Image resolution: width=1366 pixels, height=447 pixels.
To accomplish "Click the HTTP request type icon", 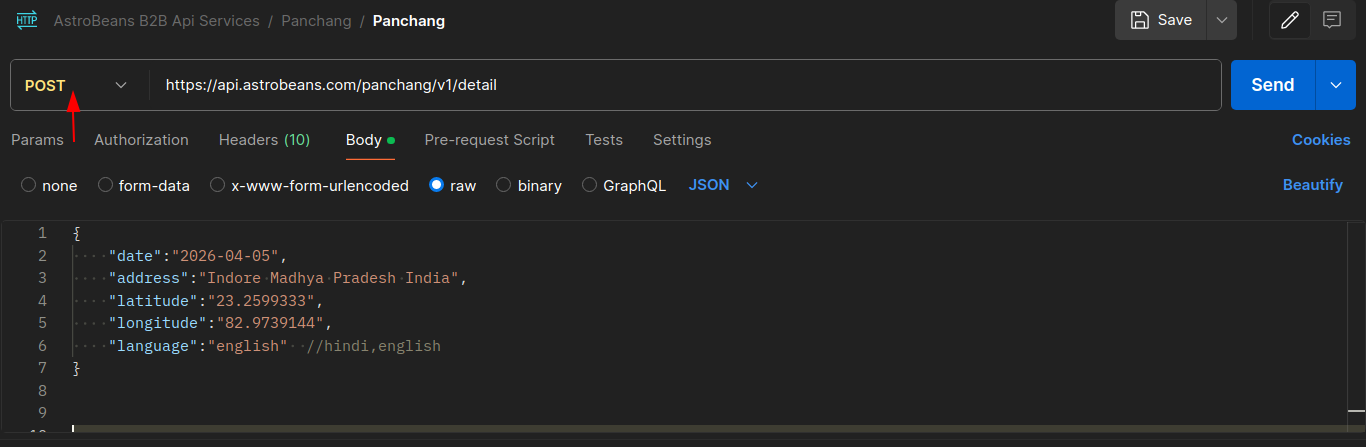I will (x=27, y=20).
